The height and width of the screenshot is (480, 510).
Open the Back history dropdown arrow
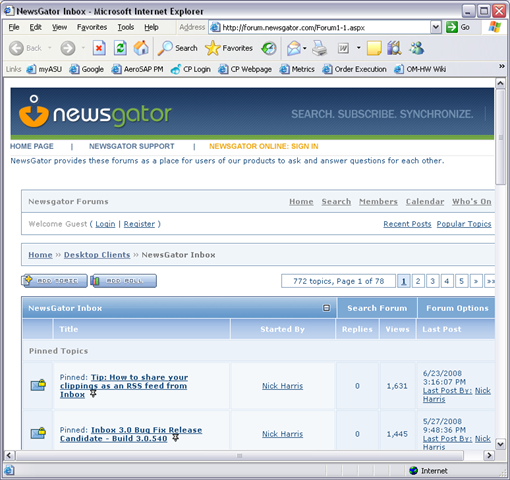pyautogui.click(x=50, y=48)
